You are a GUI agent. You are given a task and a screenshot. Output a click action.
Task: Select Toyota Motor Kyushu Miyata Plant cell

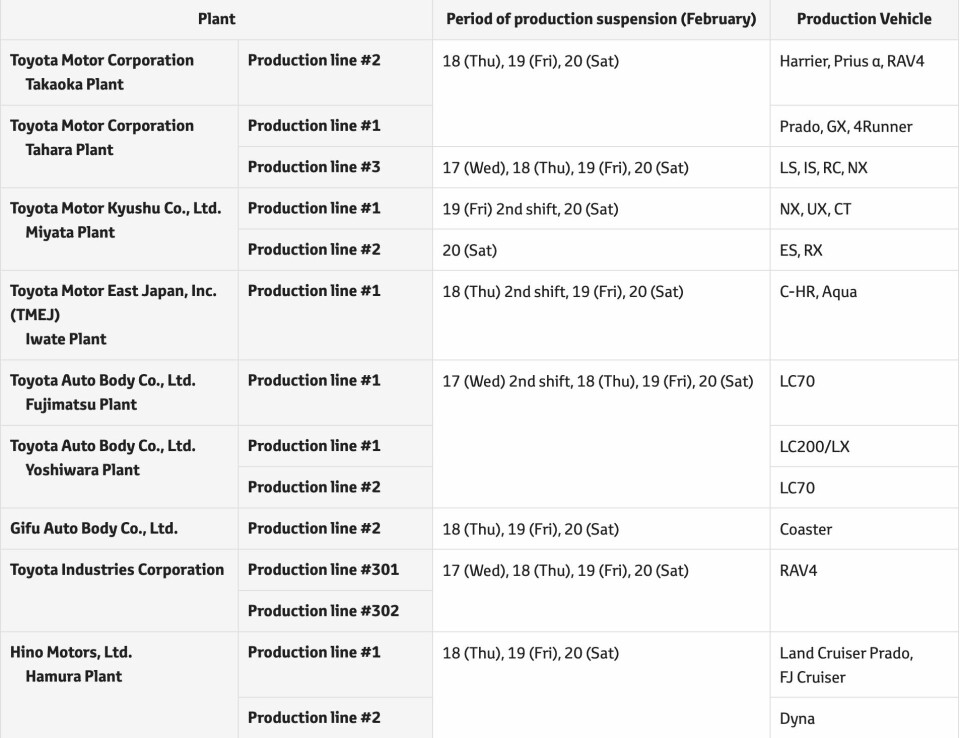click(x=115, y=220)
